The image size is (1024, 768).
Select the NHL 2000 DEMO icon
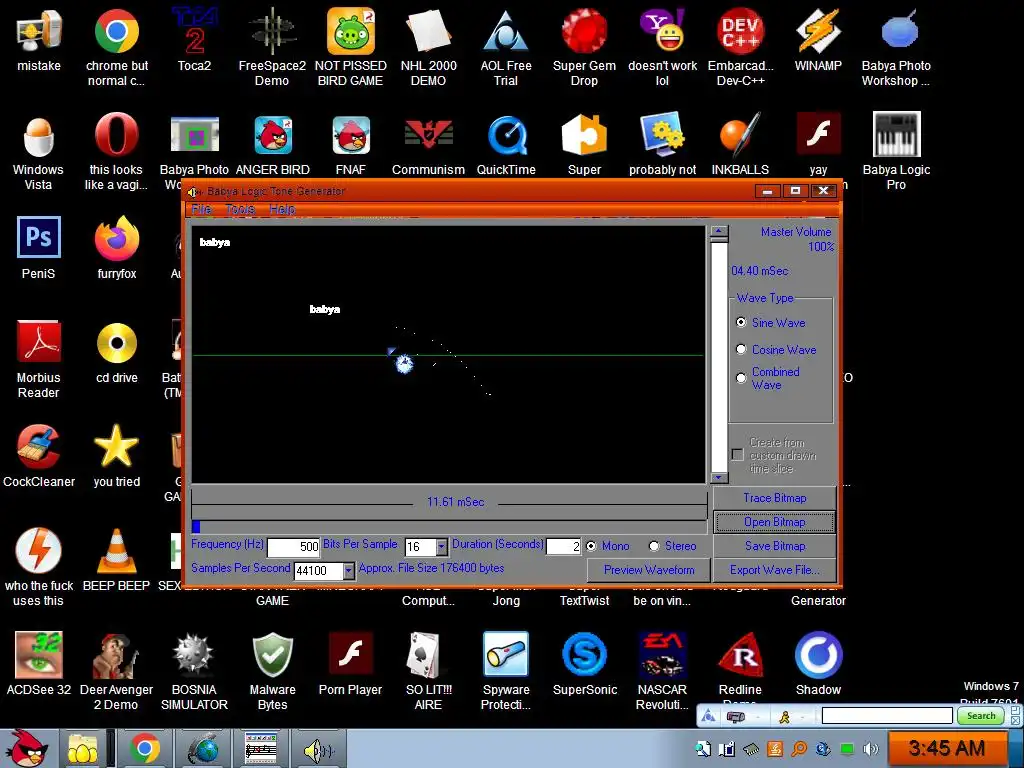click(428, 47)
